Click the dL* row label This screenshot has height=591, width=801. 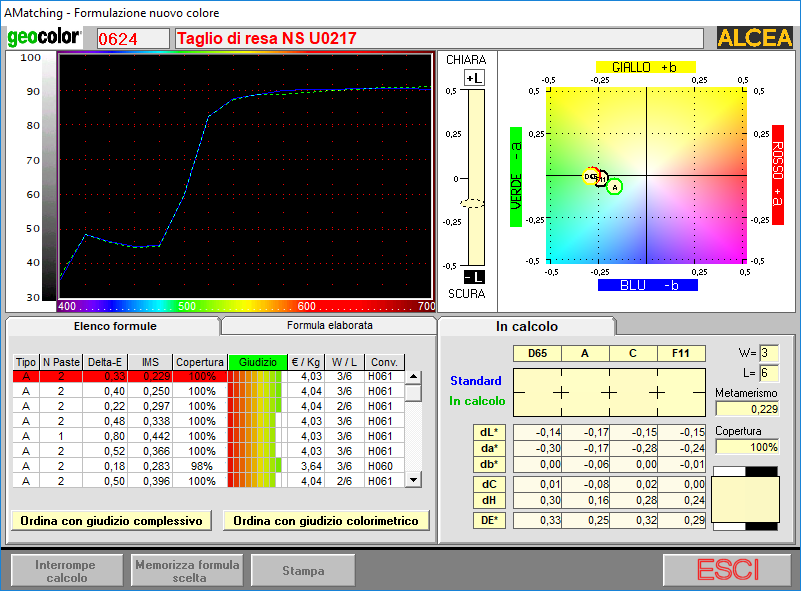point(489,432)
